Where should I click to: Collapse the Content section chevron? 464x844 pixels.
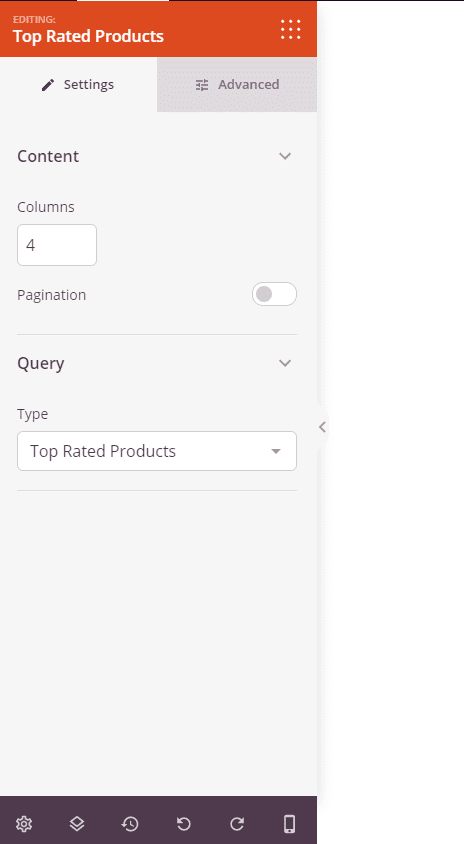[285, 156]
